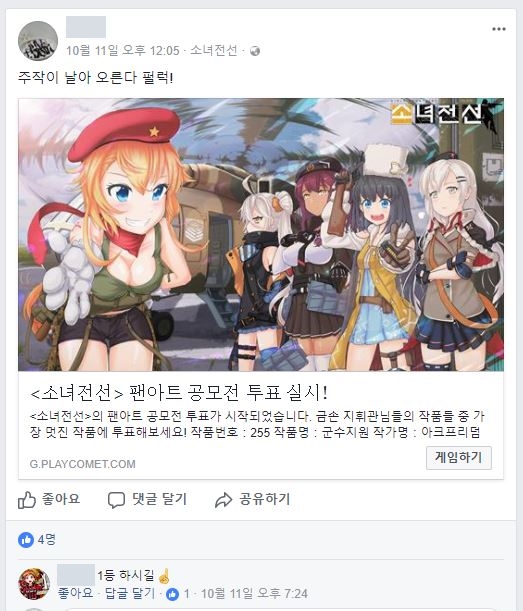This screenshot has height=611, width=523.
Task: Open post timestamp 10월 11일 오후 12:05
Action: (123, 50)
